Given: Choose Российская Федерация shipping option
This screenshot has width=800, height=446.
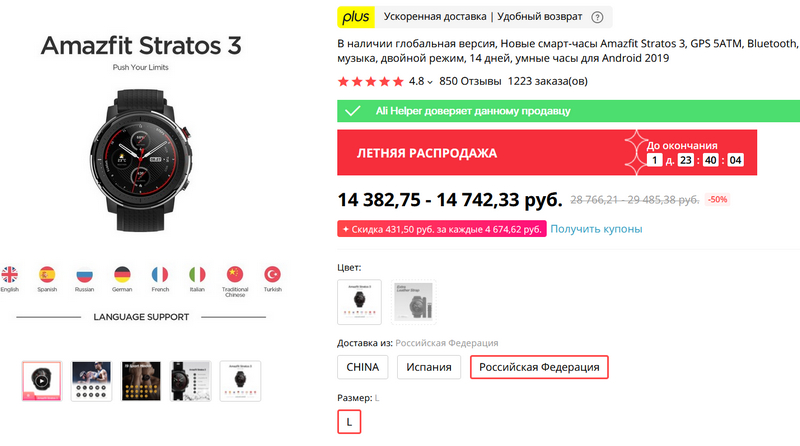Looking at the screenshot, I should [x=539, y=367].
